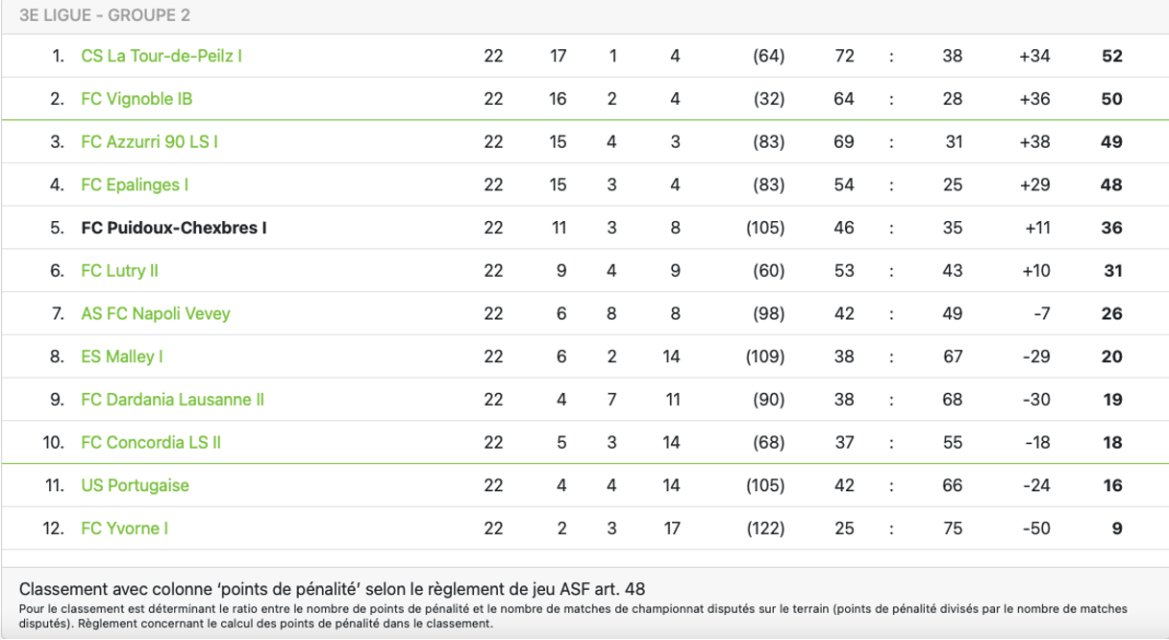
Task: Open CS La Tour-de-Peilz I team link
Action: 161,56
